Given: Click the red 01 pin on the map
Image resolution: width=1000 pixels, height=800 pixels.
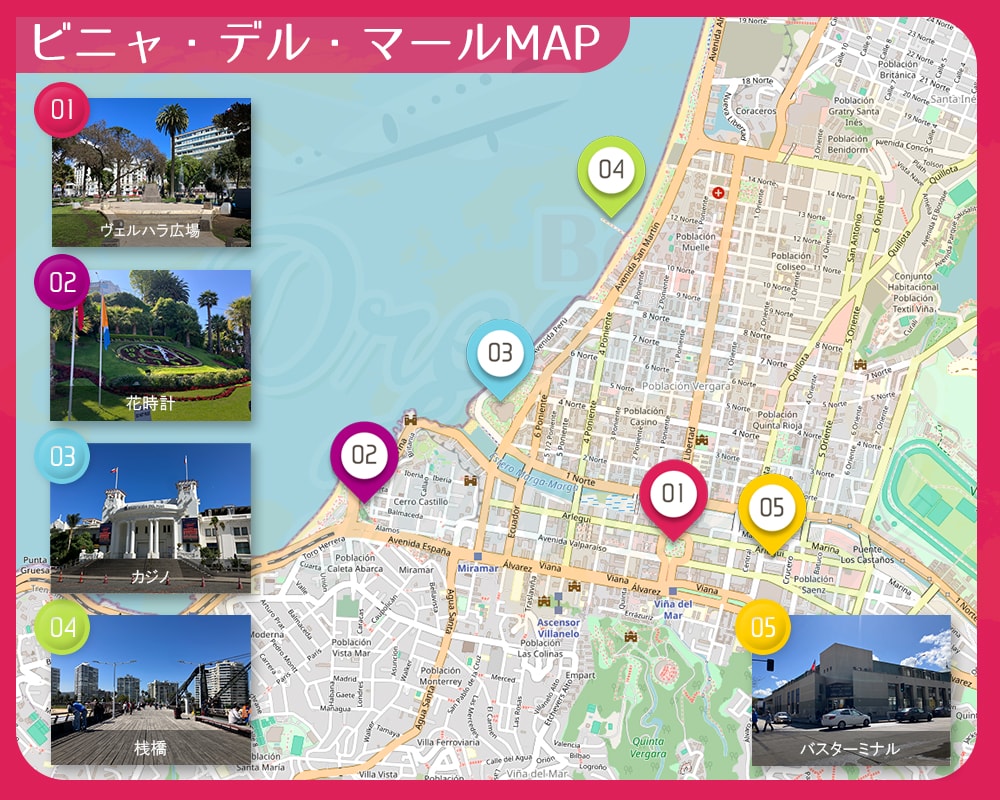Looking at the screenshot, I should point(673,493).
